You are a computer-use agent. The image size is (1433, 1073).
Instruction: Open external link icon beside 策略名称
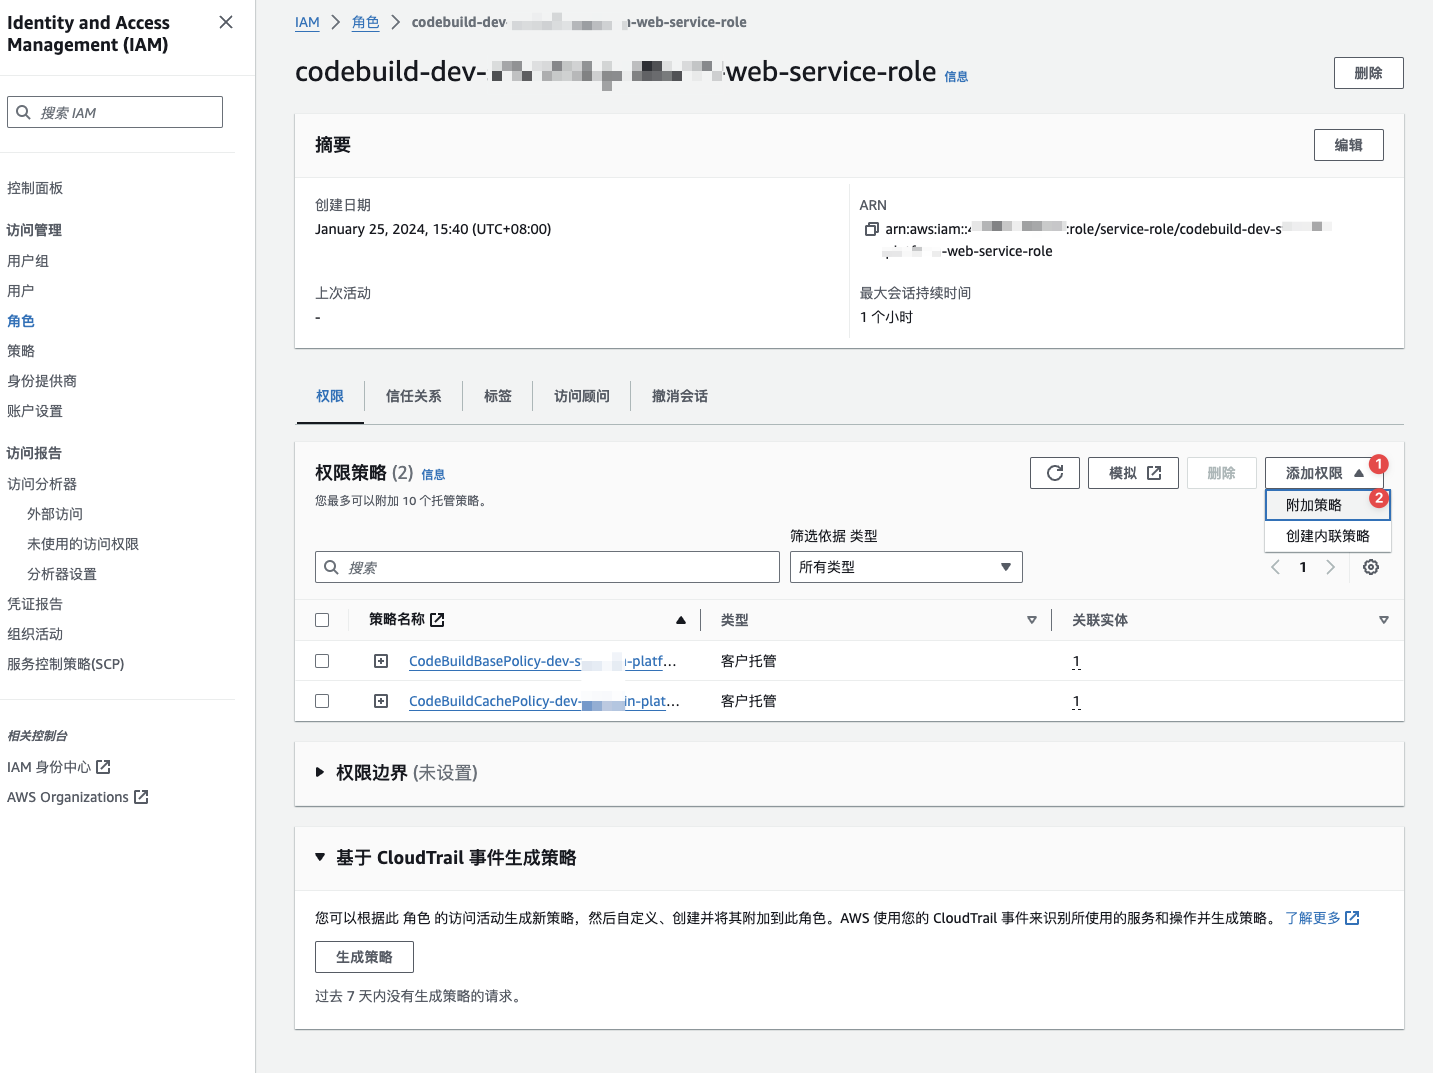click(x=437, y=620)
